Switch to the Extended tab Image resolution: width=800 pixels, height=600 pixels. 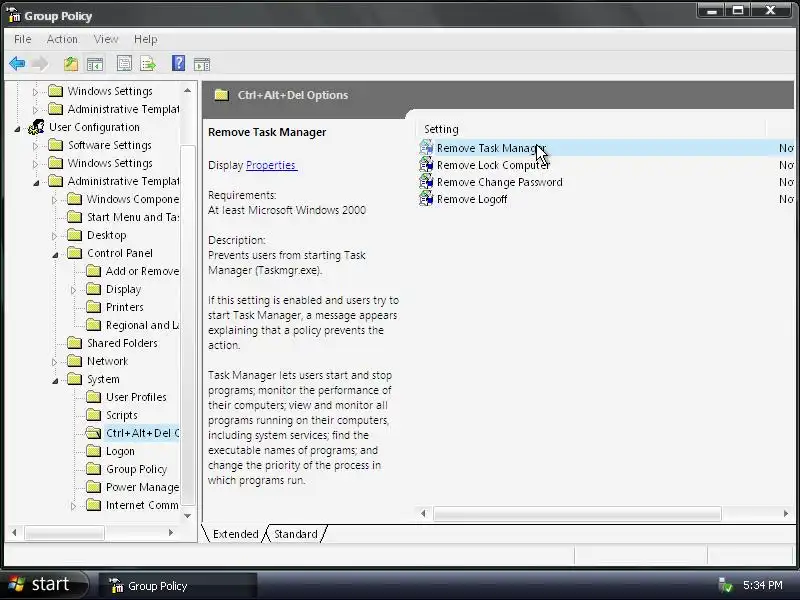[x=235, y=534]
